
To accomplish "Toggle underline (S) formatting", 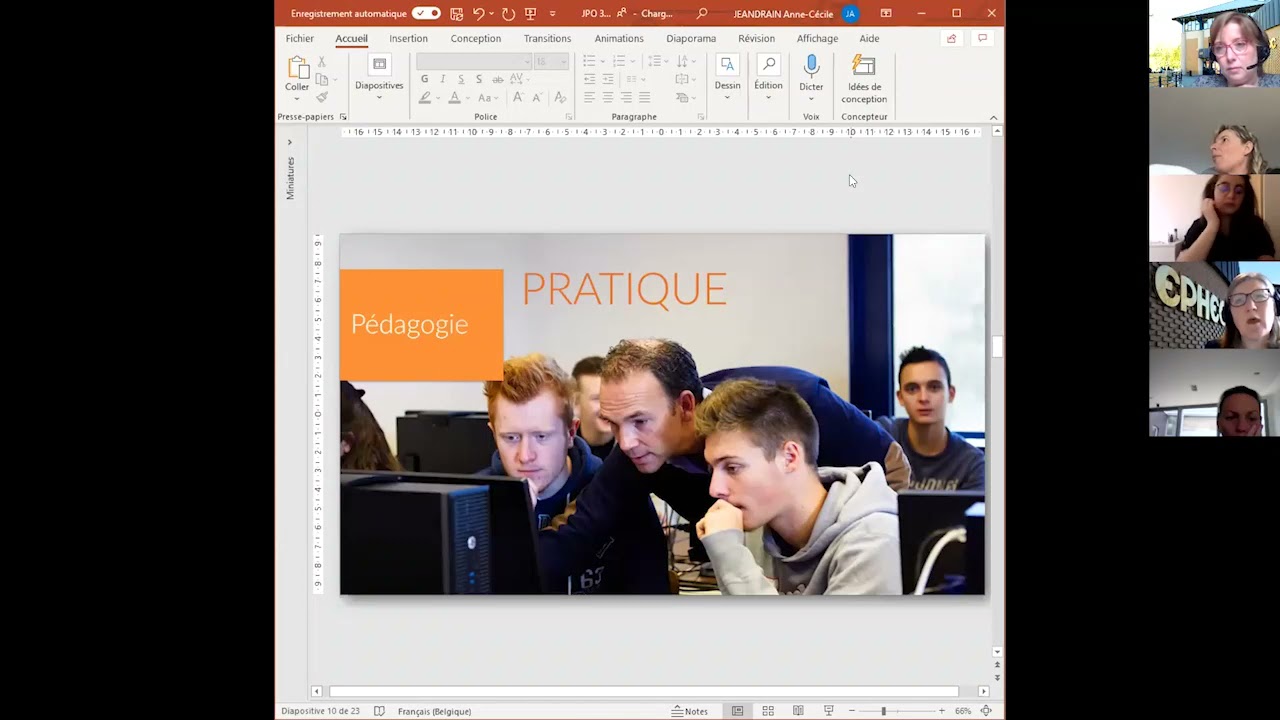I will click(x=460, y=79).
